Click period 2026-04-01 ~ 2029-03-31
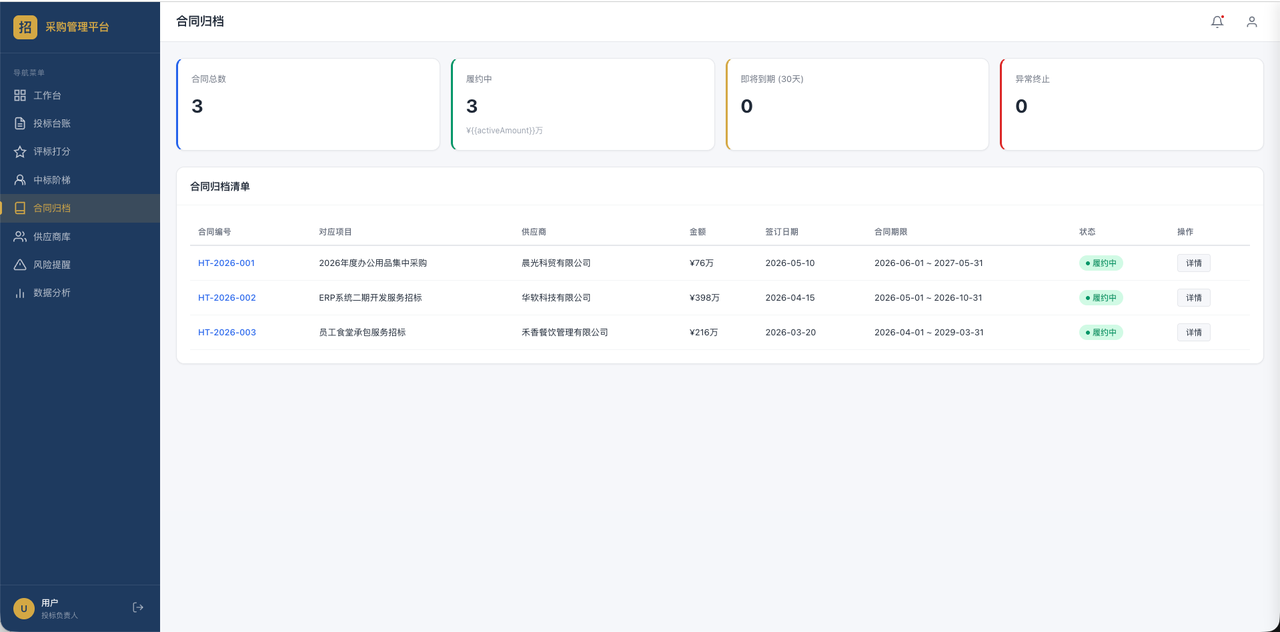This screenshot has width=1280, height=632. [x=929, y=332]
